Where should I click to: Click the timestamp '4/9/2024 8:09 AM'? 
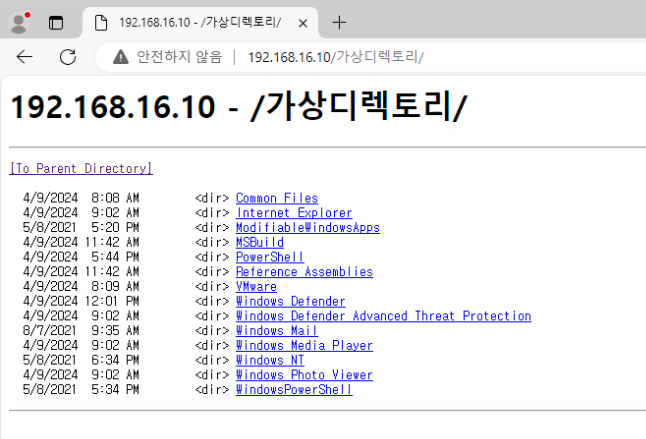coord(81,286)
